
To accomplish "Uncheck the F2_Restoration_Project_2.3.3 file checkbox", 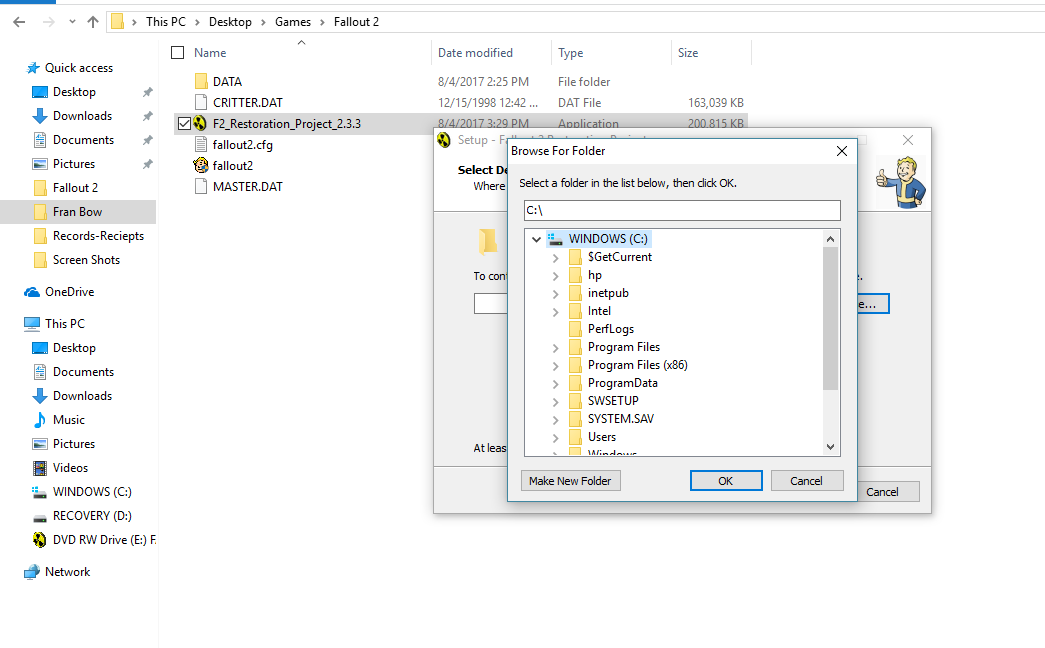I will coord(184,123).
